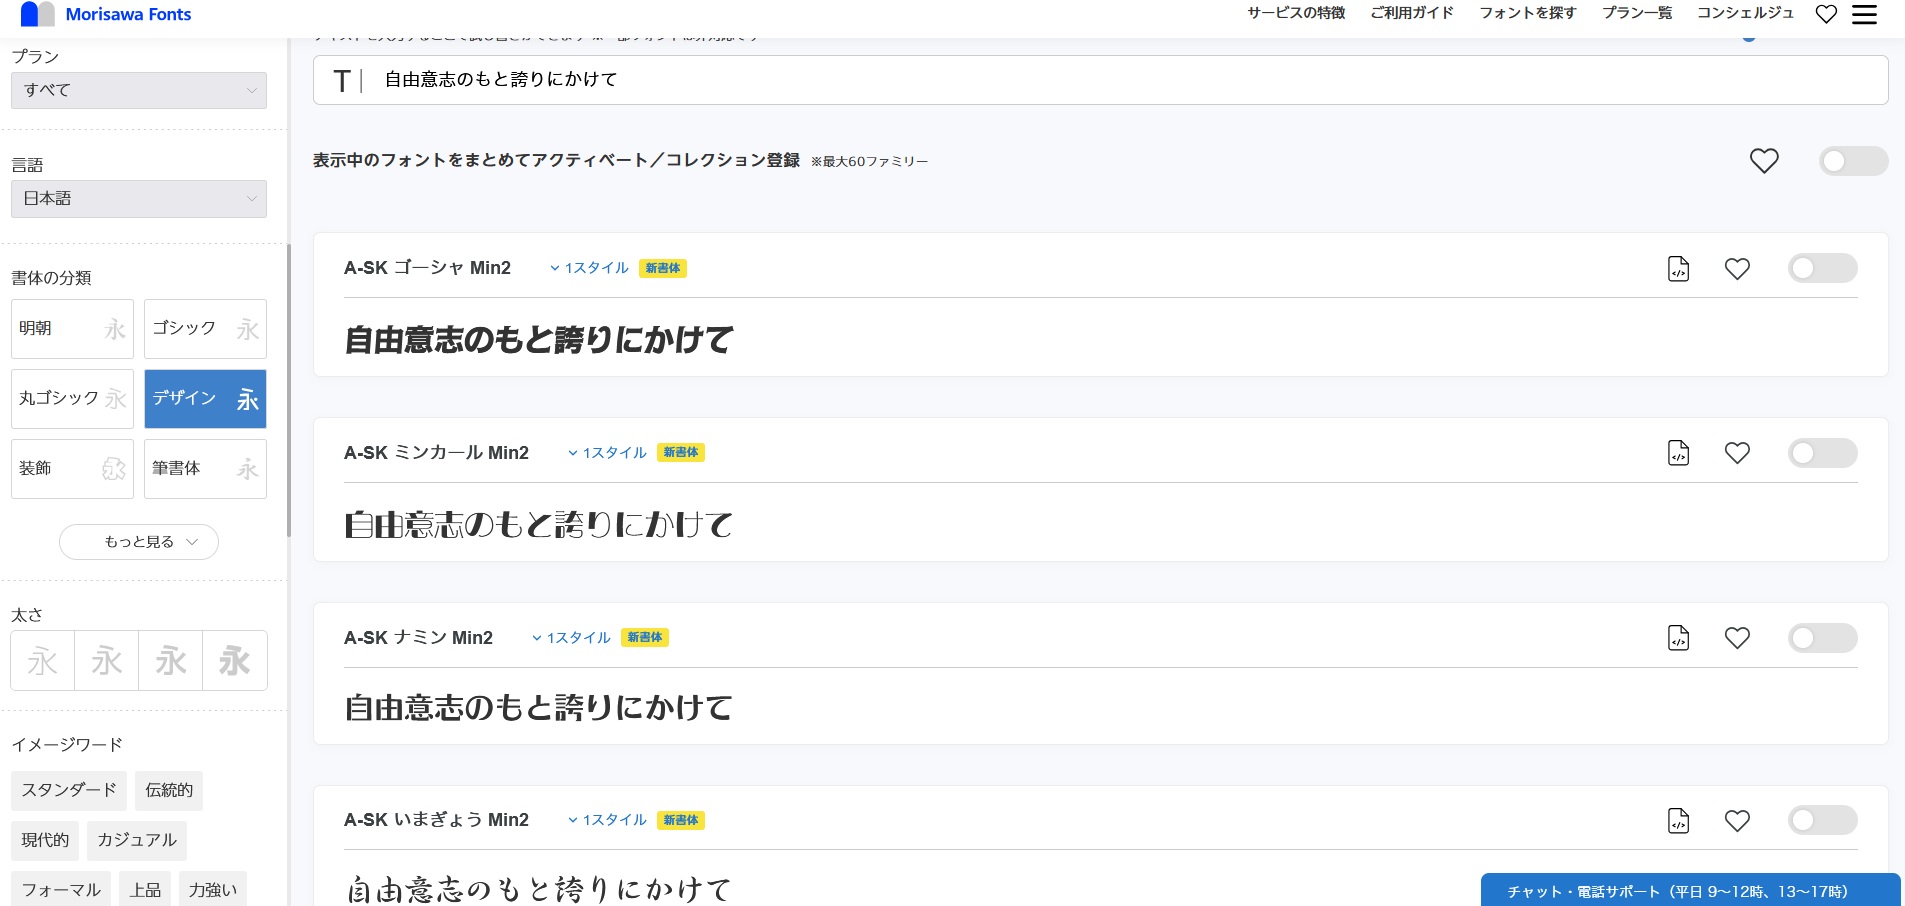This screenshot has width=1905, height=906.
Task: Expand 1スタイル for A-SK ナミン Min2
Action: click(571, 638)
